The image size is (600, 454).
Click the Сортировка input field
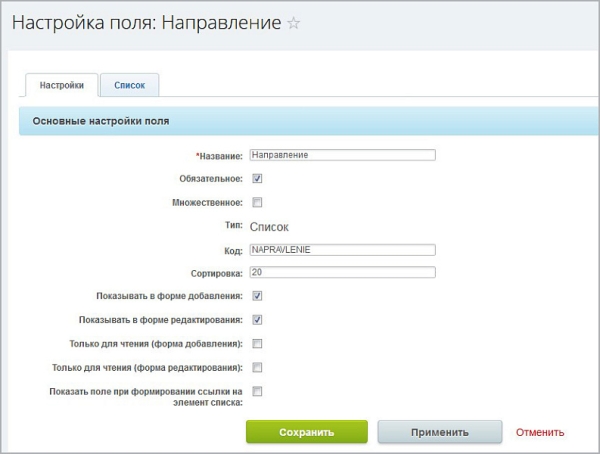coord(342,273)
